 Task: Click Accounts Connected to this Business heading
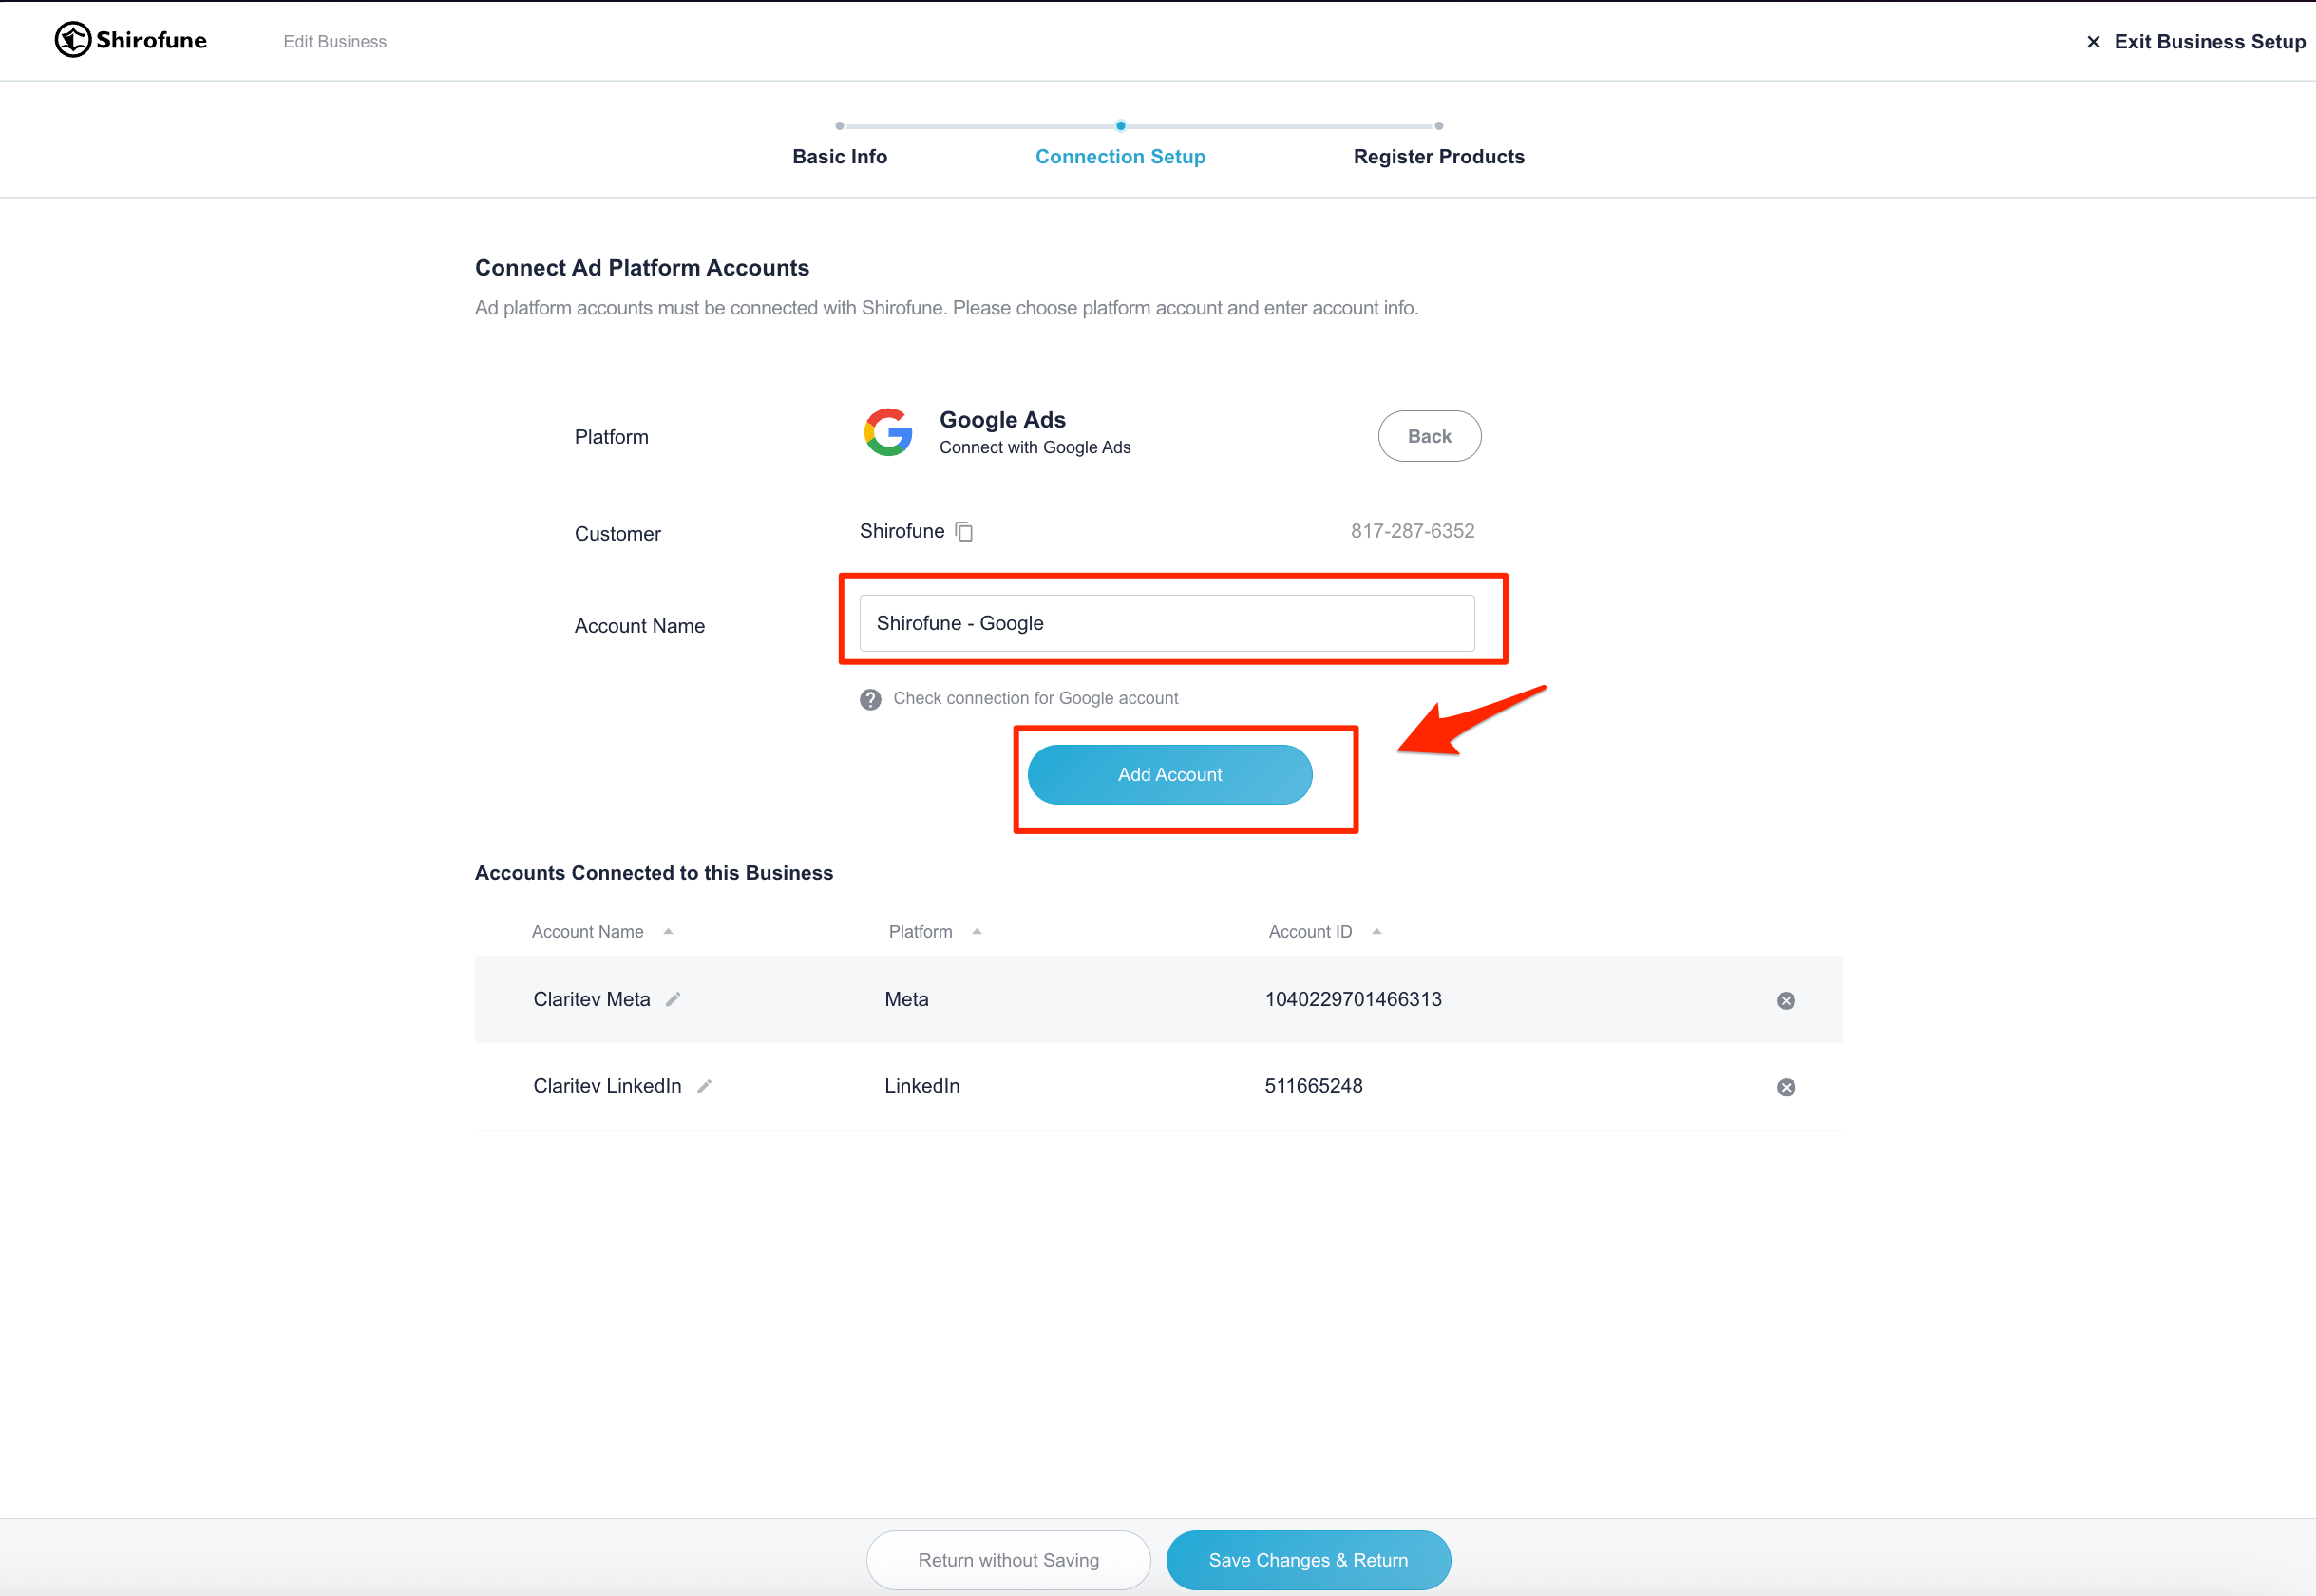point(654,873)
